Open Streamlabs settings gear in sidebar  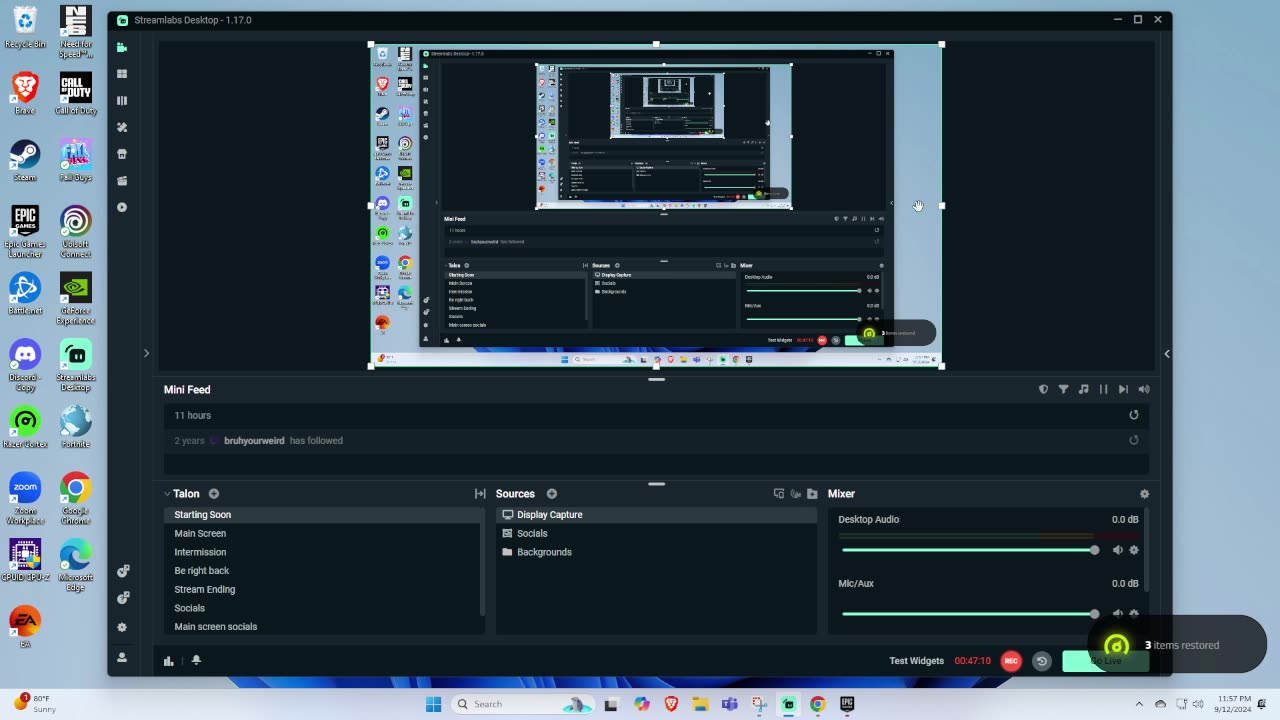[x=122, y=628]
